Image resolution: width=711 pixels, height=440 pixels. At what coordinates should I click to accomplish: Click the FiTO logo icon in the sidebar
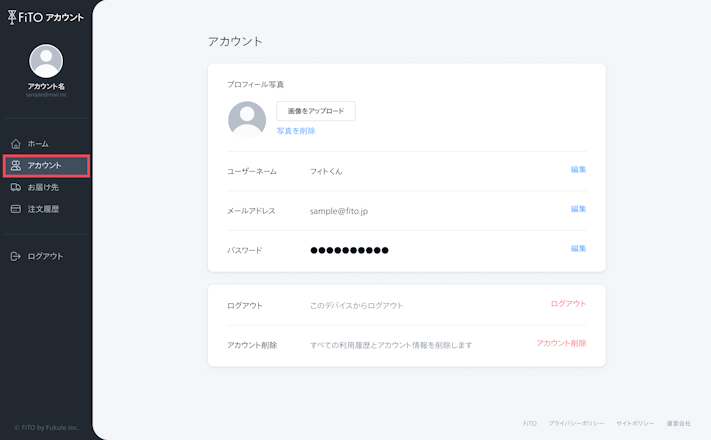pyautogui.click(x=12, y=17)
